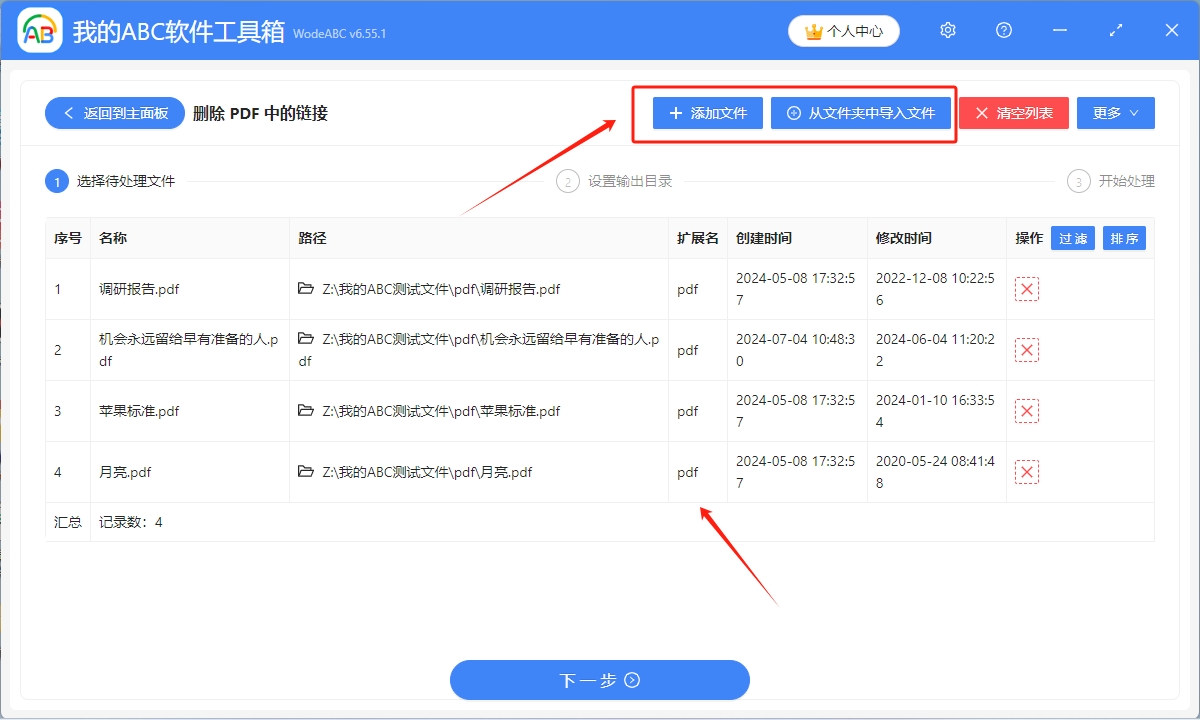Open the 排序 sorting control
This screenshot has width=1200, height=720.
tap(1124, 238)
